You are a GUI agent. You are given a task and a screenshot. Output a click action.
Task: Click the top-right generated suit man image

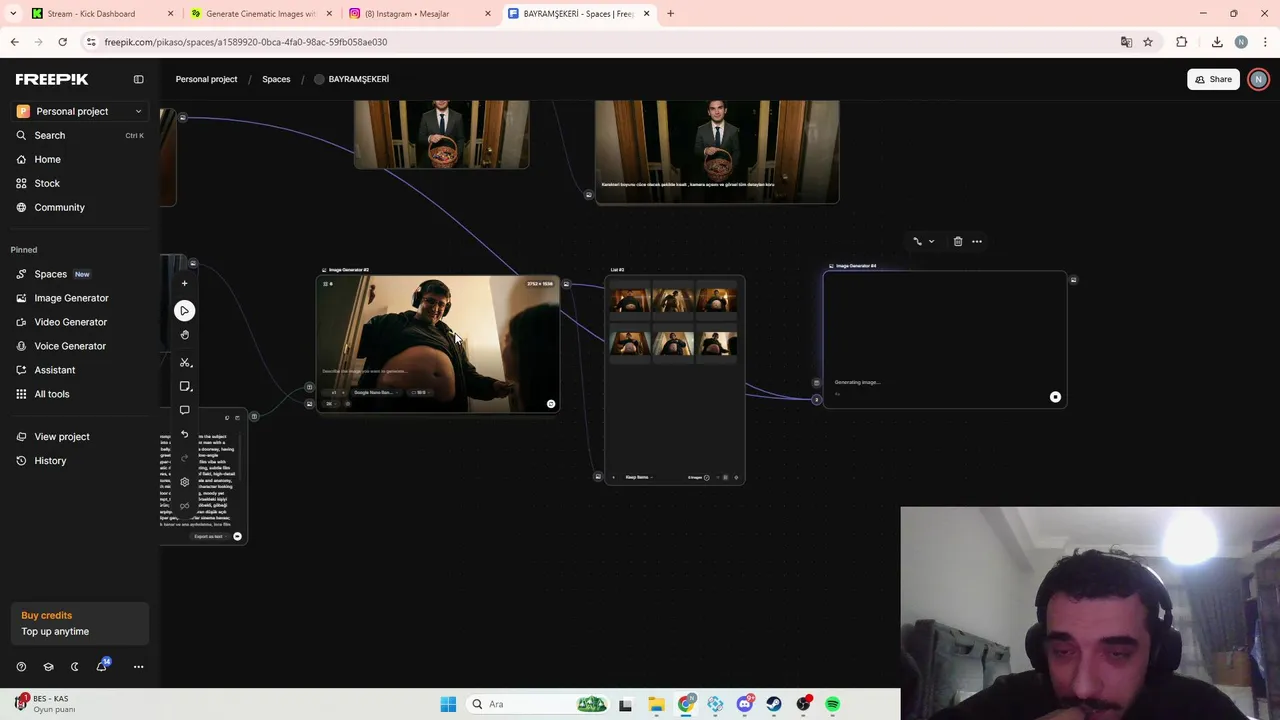pyautogui.click(x=717, y=150)
